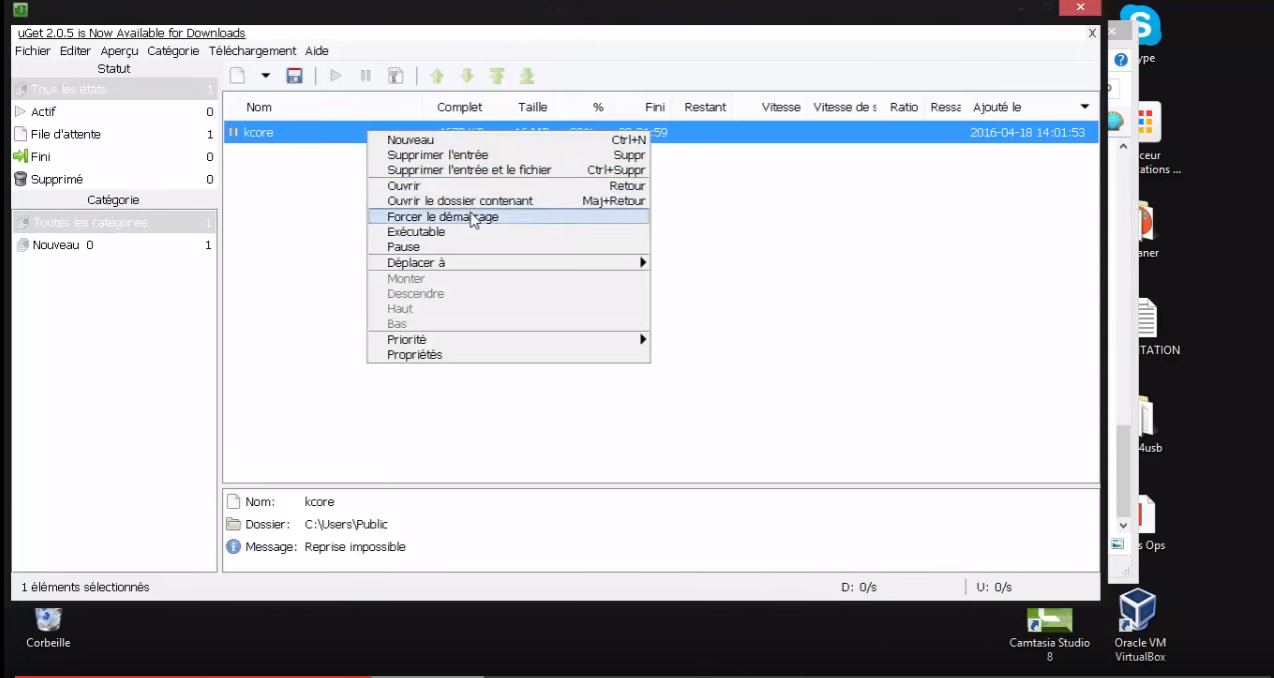1274x678 pixels.
Task: Open the dropdown arrow beside new download
Action: (266, 75)
